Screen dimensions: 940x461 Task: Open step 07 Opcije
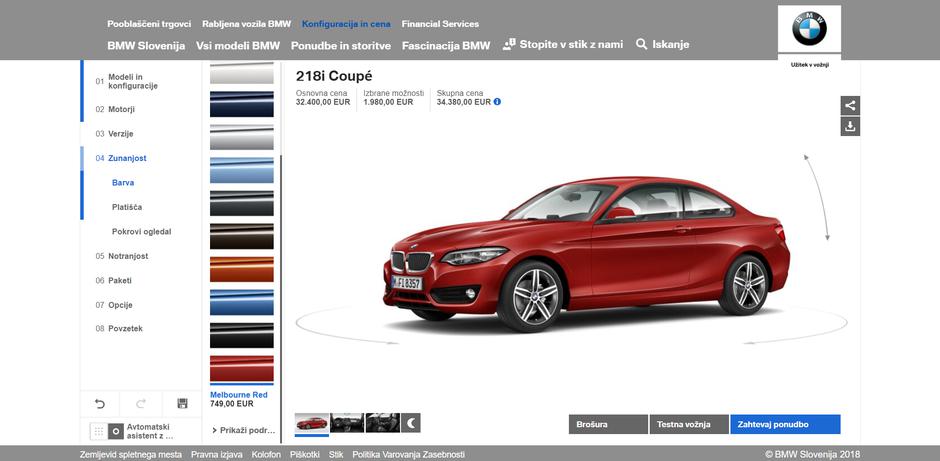point(114,305)
